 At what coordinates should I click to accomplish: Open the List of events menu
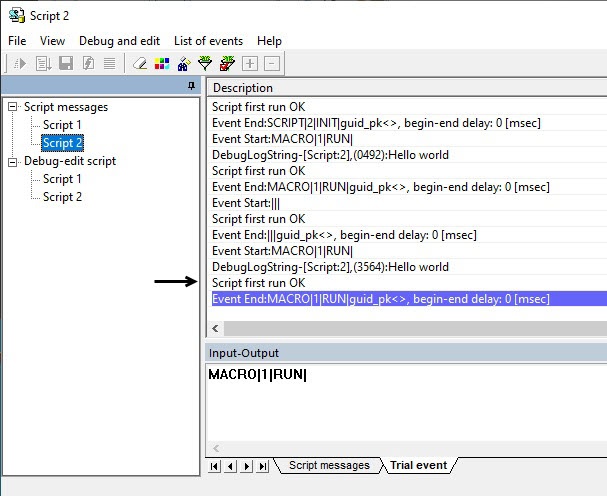(208, 41)
